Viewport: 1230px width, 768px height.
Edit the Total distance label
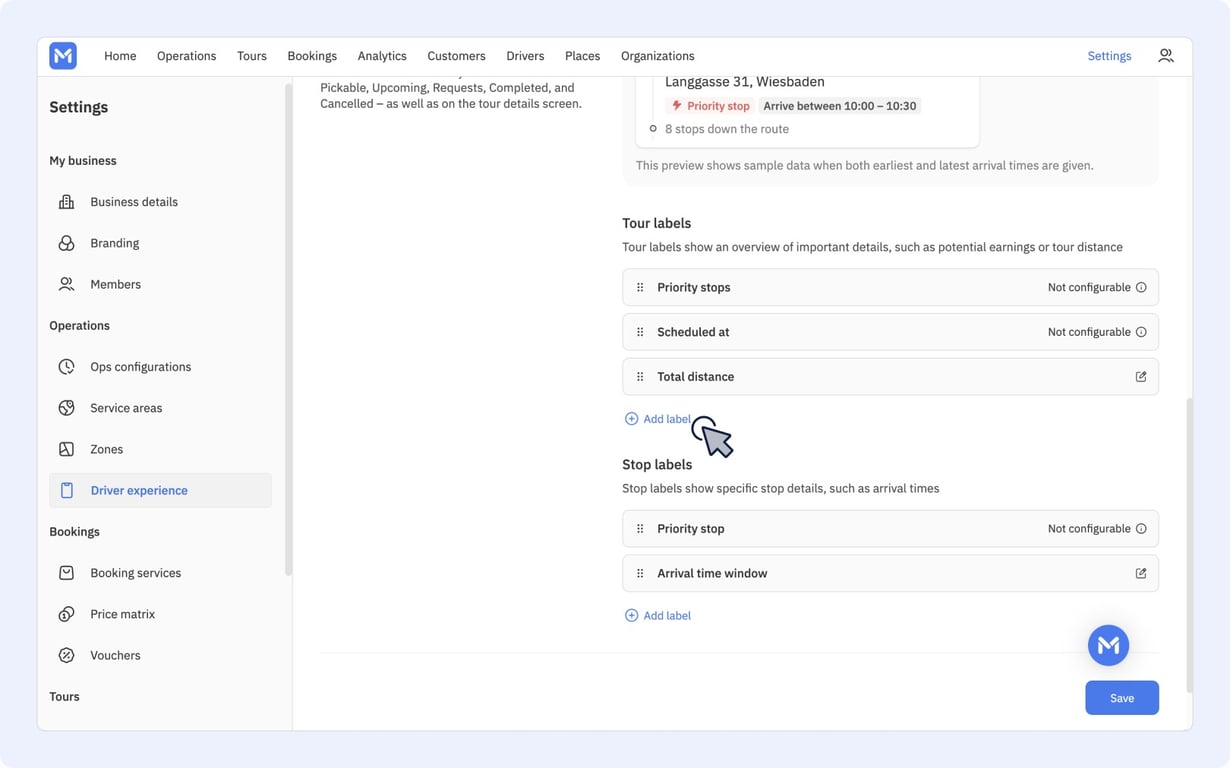pyautogui.click(x=1141, y=377)
